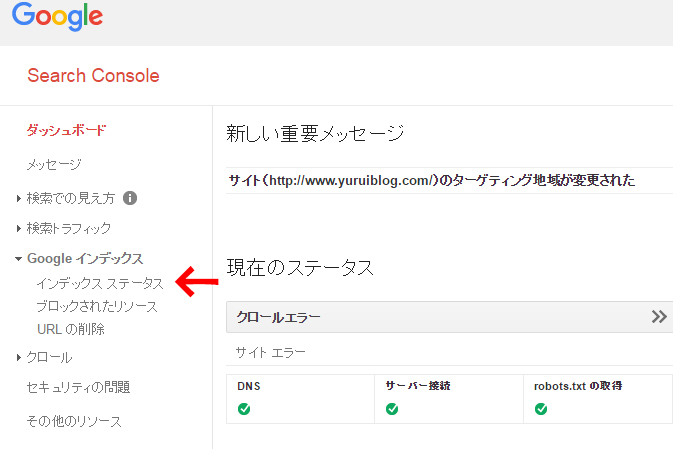
Task: Open 検索での見え方 menu label
Action: coord(71,198)
